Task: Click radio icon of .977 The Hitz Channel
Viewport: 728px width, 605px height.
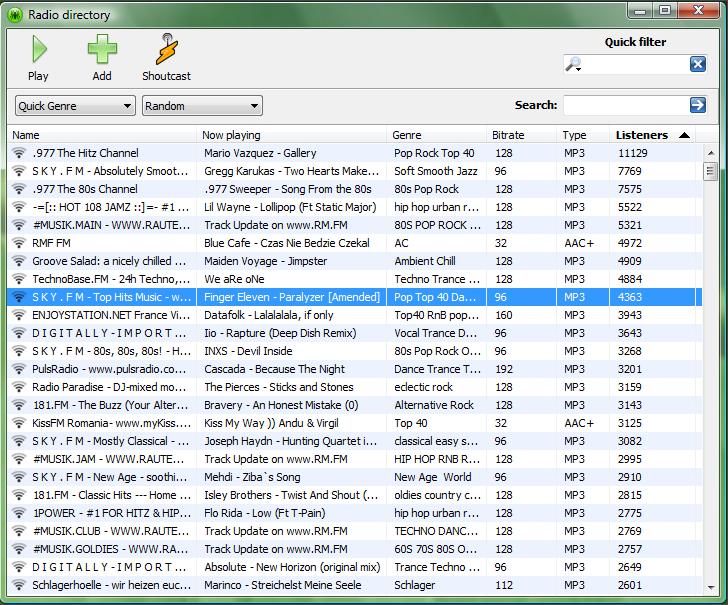Action: point(19,153)
